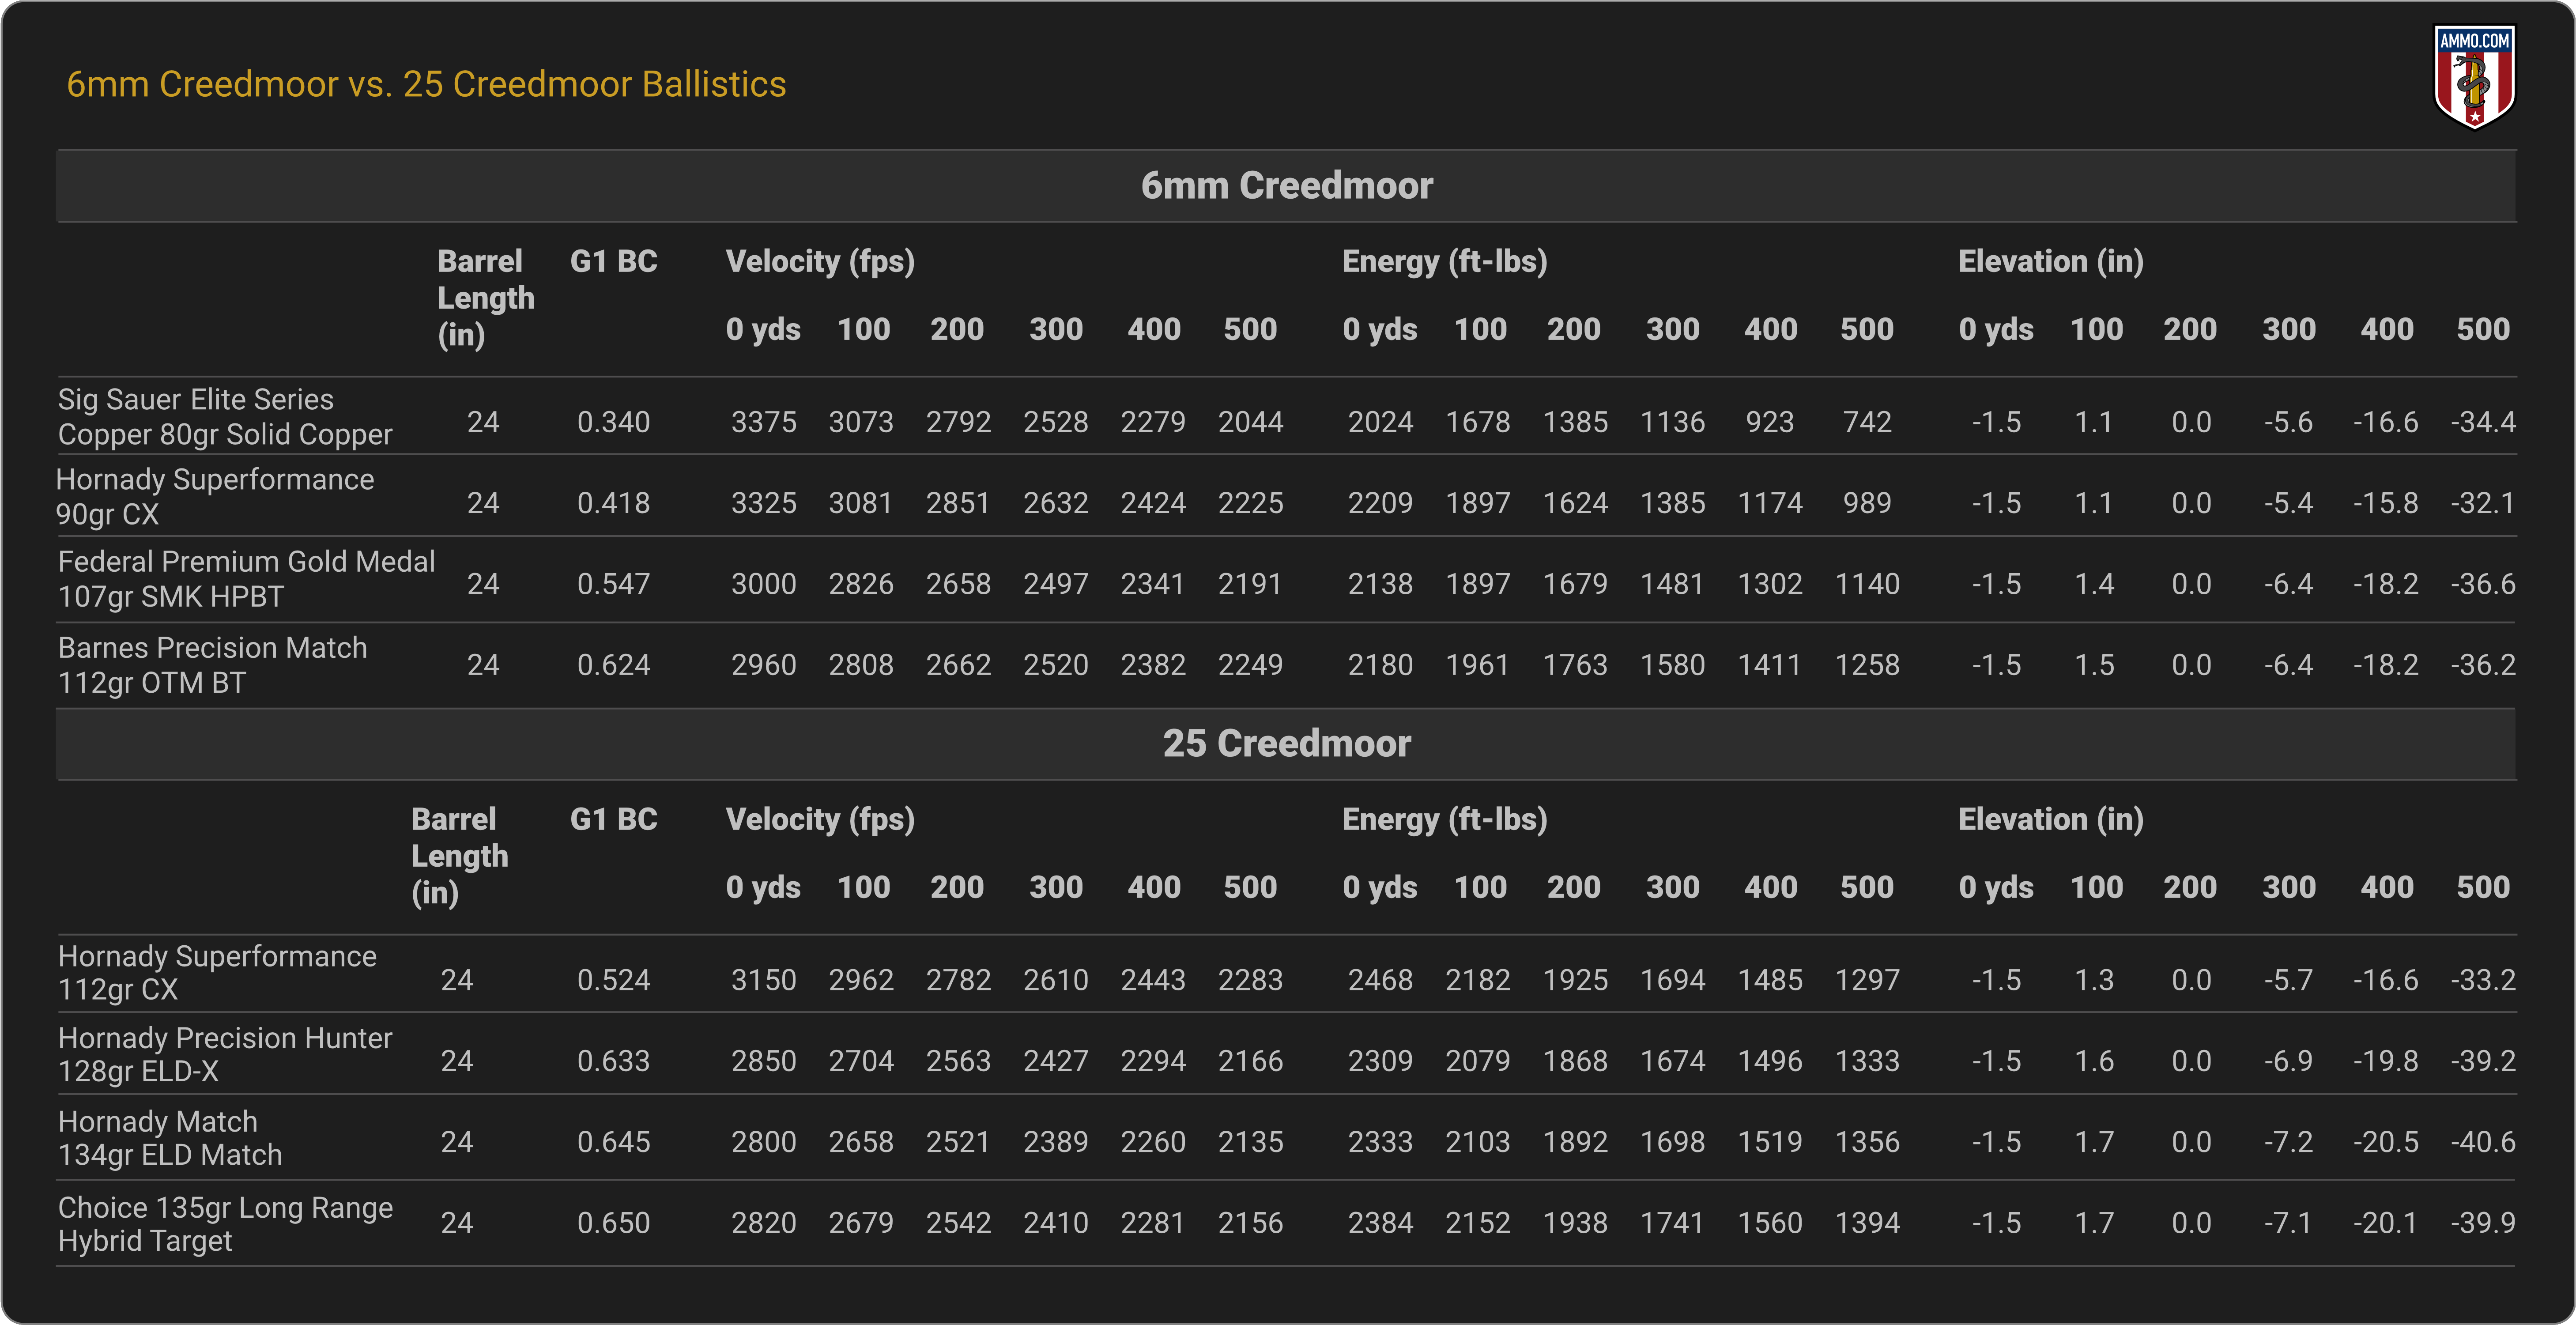The width and height of the screenshot is (2576, 1325).
Task: Click the G1 BC value 0.524
Action: click(x=613, y=980)
